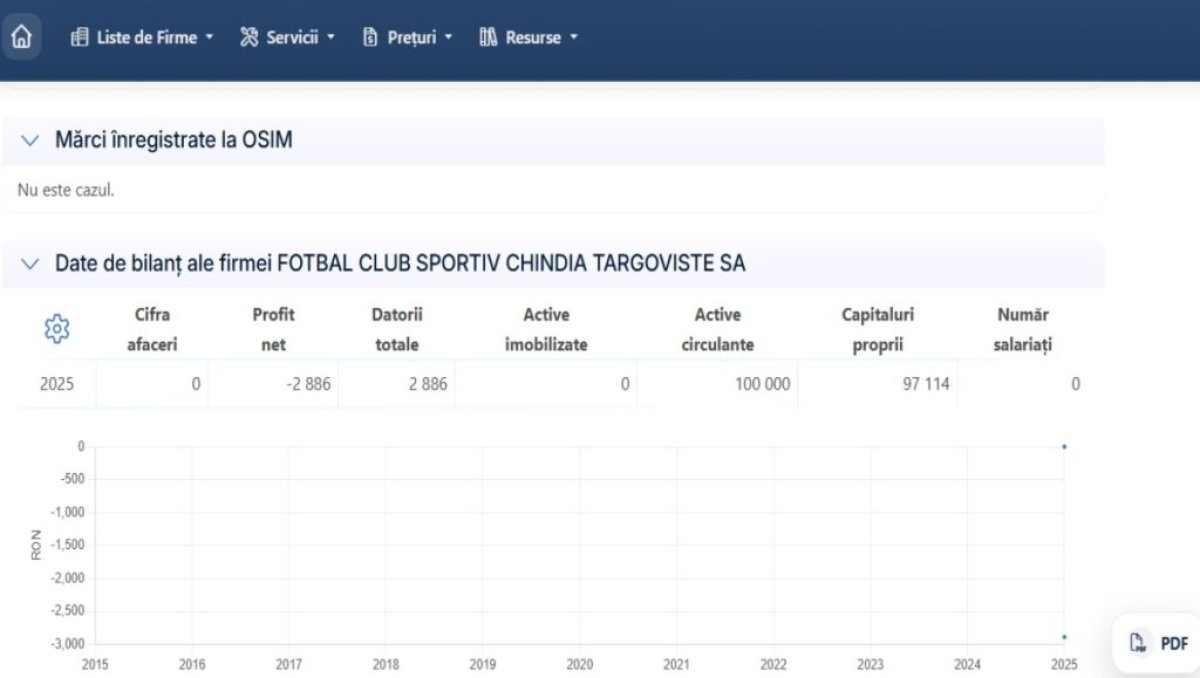Select the 97 114 capitaluri proprii value
Screen dimensions: 1200x678
[926, 384]
